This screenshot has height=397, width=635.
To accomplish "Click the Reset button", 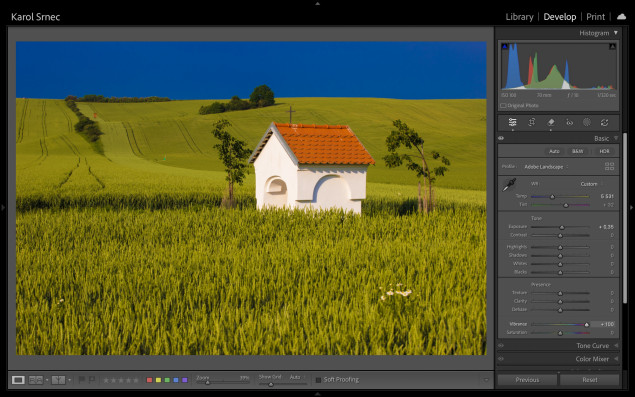I will click(590, 380).
